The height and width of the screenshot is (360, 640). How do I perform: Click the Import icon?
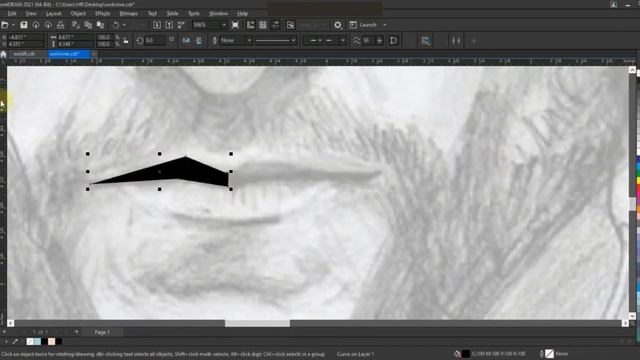click(157, 25)
